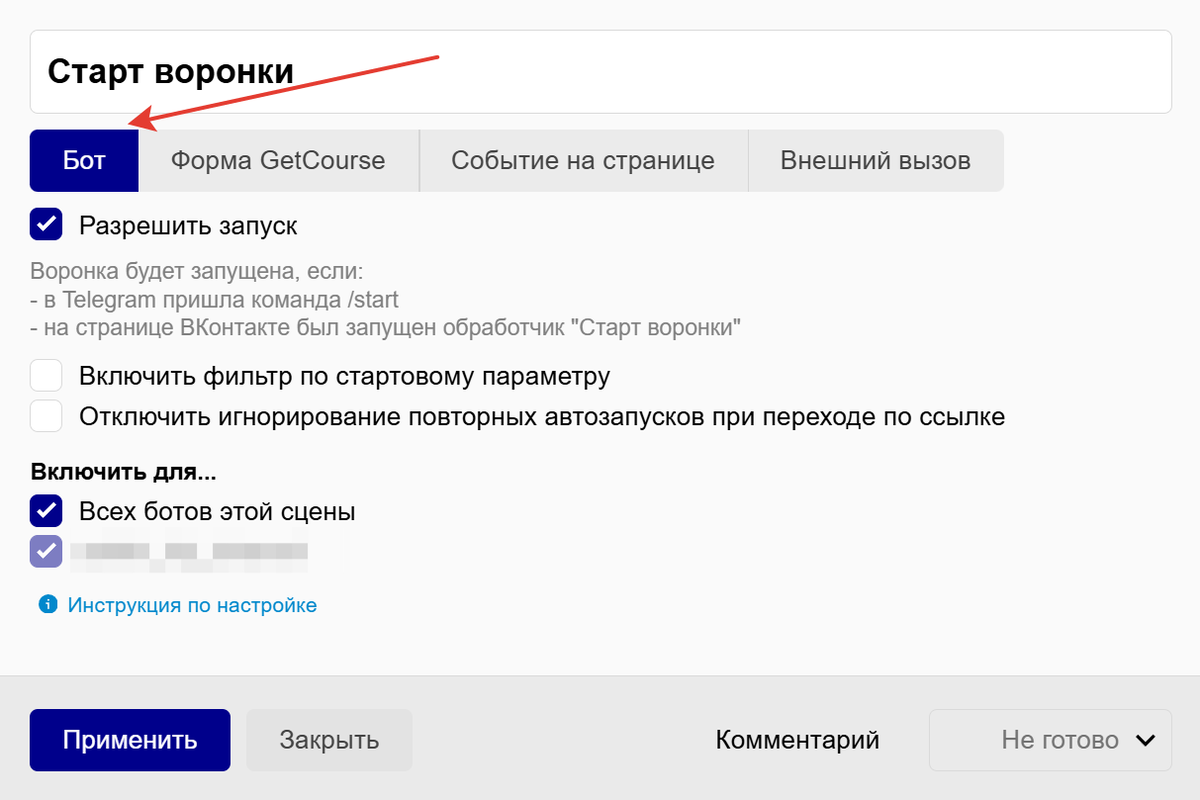
Task: Enable ignoring repeated auto-starts option
Action: point(46,415)
